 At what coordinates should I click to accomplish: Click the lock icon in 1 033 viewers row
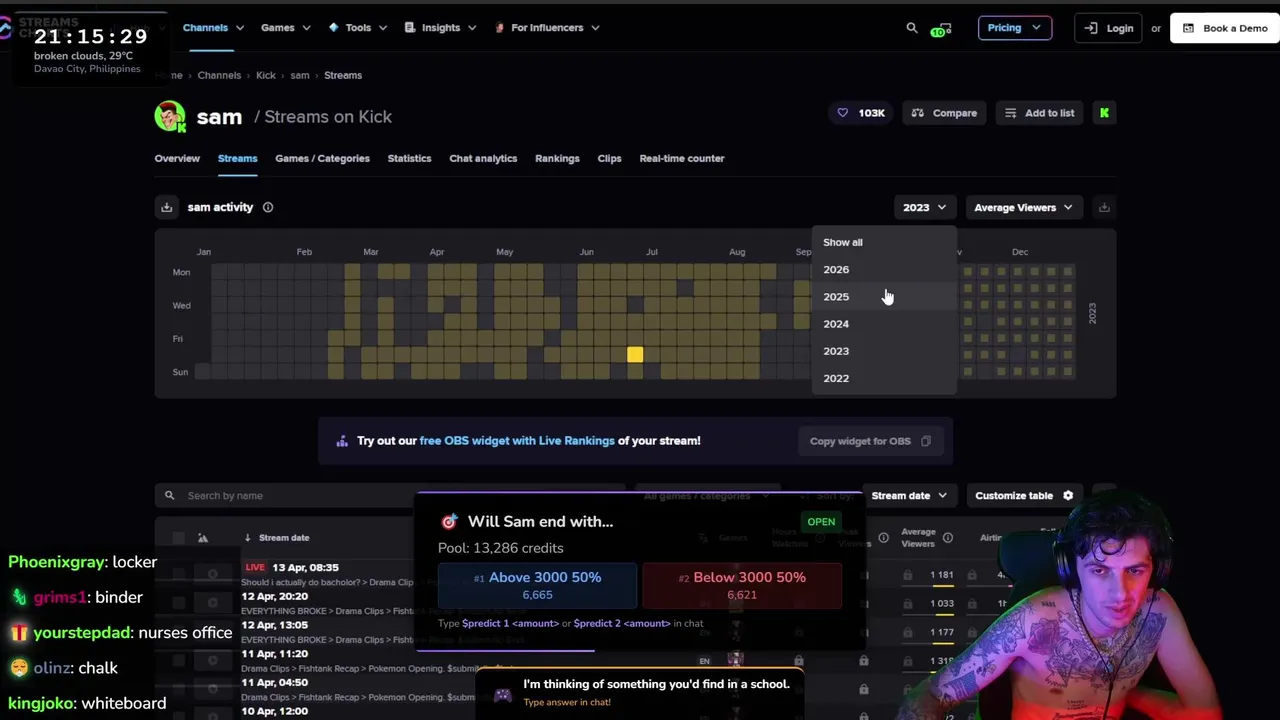click(x=907, y=603)
